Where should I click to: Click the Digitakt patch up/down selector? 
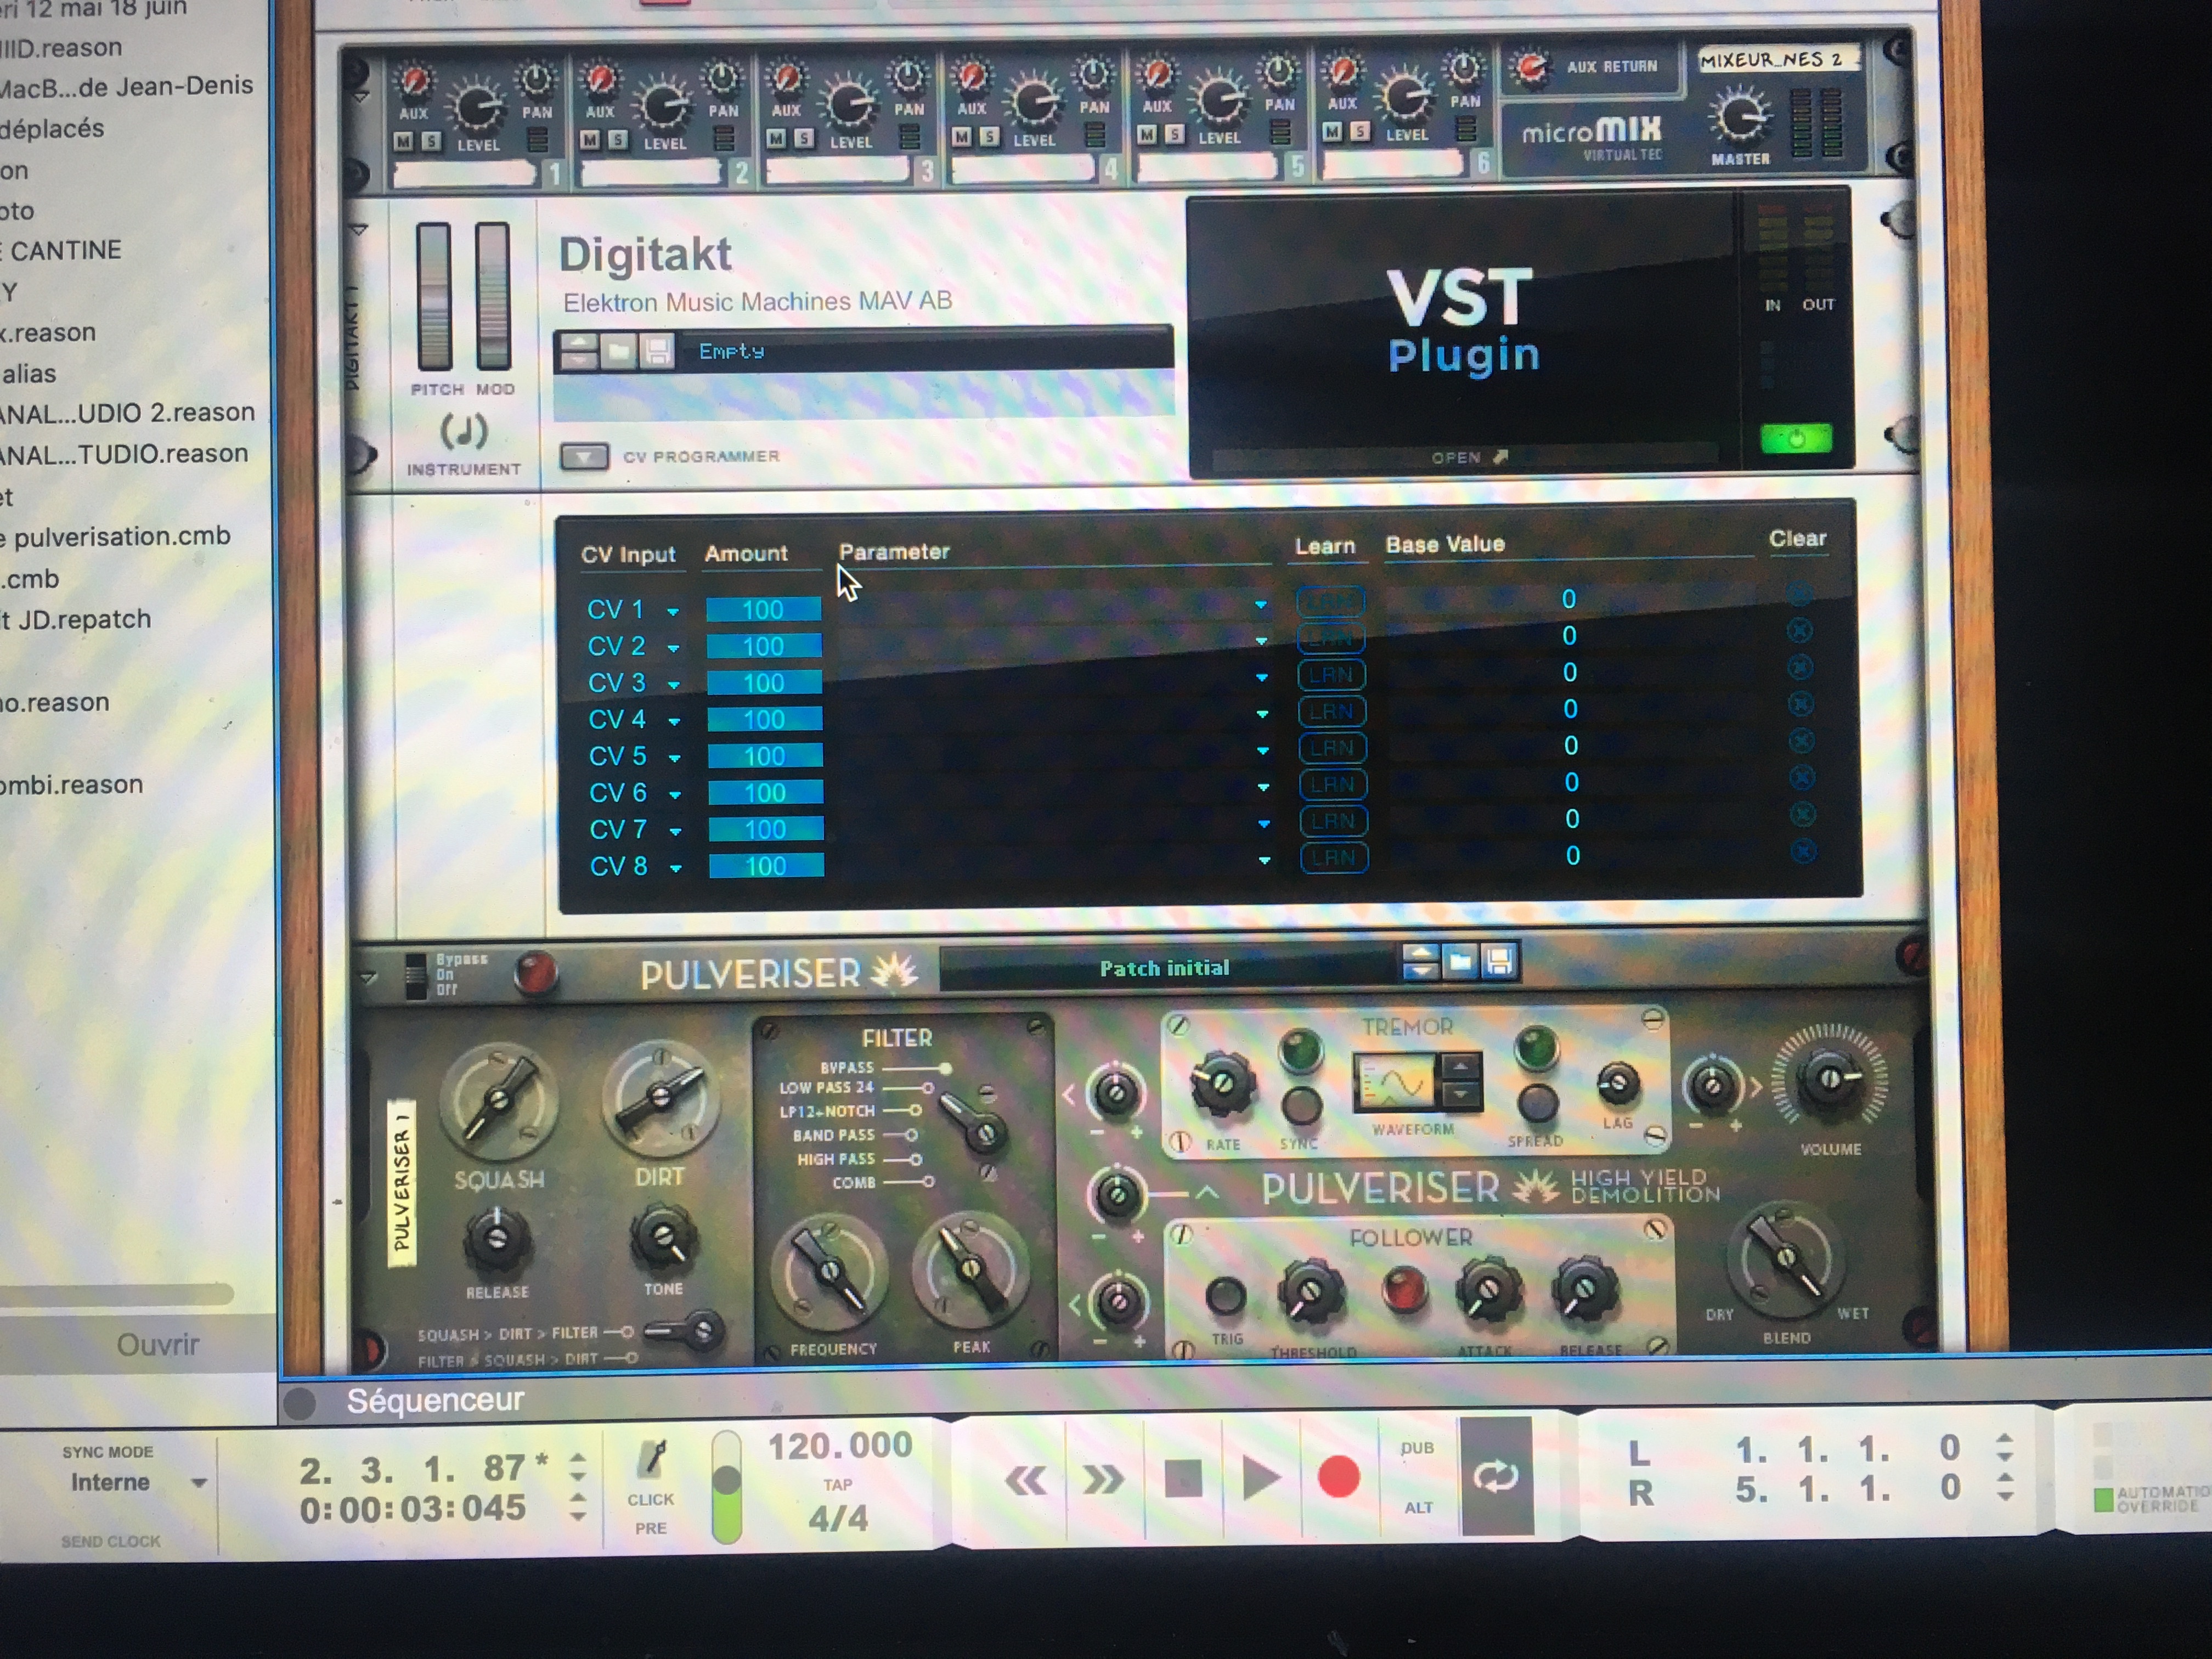point(579,351)
